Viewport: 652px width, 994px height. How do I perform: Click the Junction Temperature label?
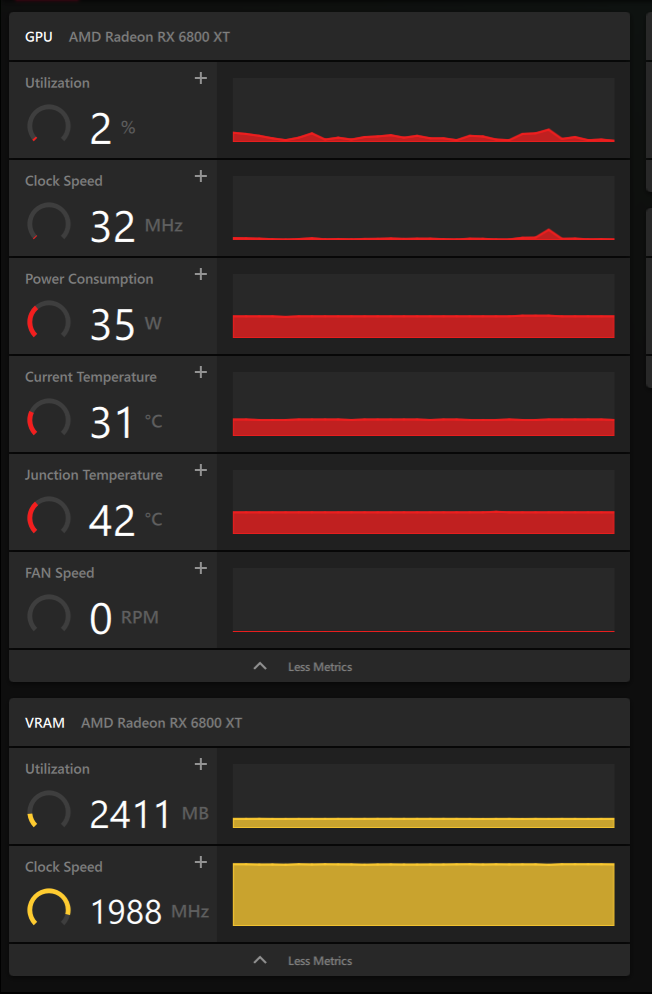point(94,475)
